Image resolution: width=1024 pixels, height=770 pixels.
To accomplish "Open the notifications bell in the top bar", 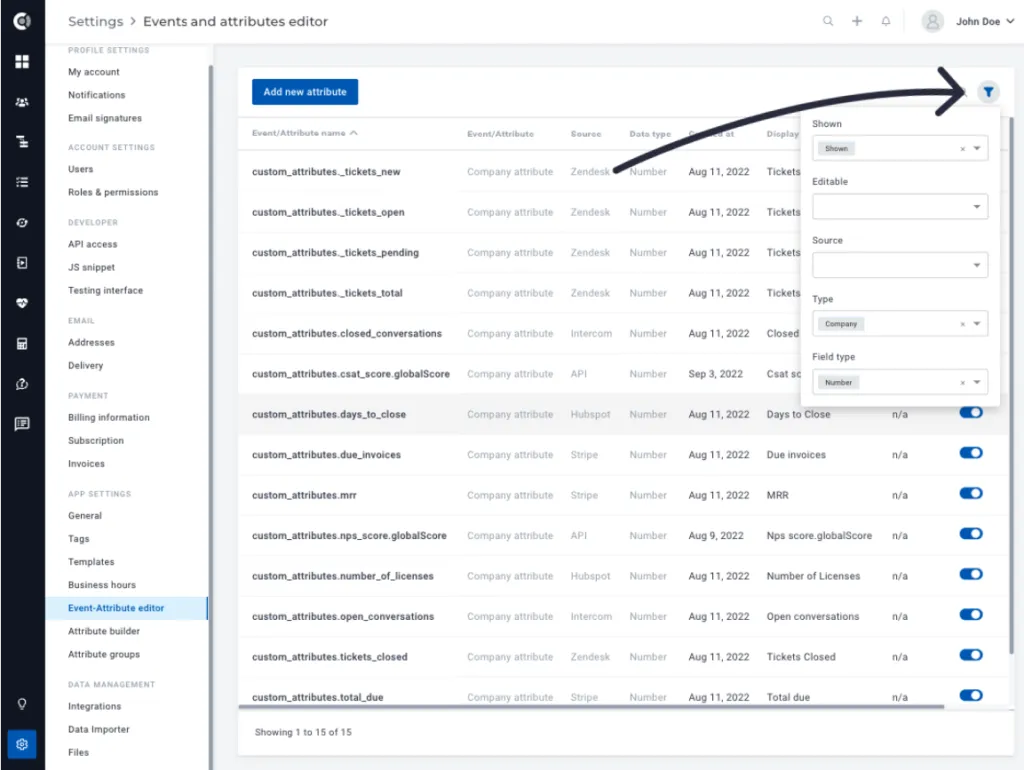I will coord(886,21).
